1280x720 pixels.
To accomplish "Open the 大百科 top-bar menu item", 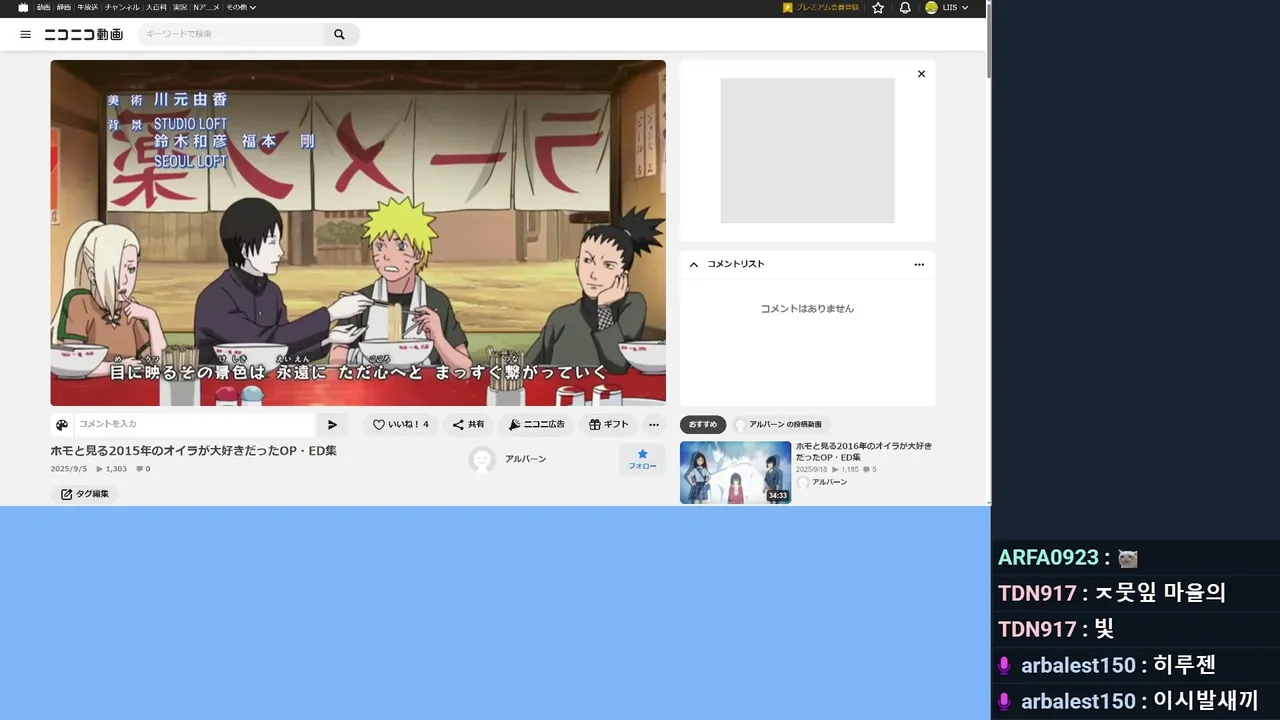I will 156,7.
